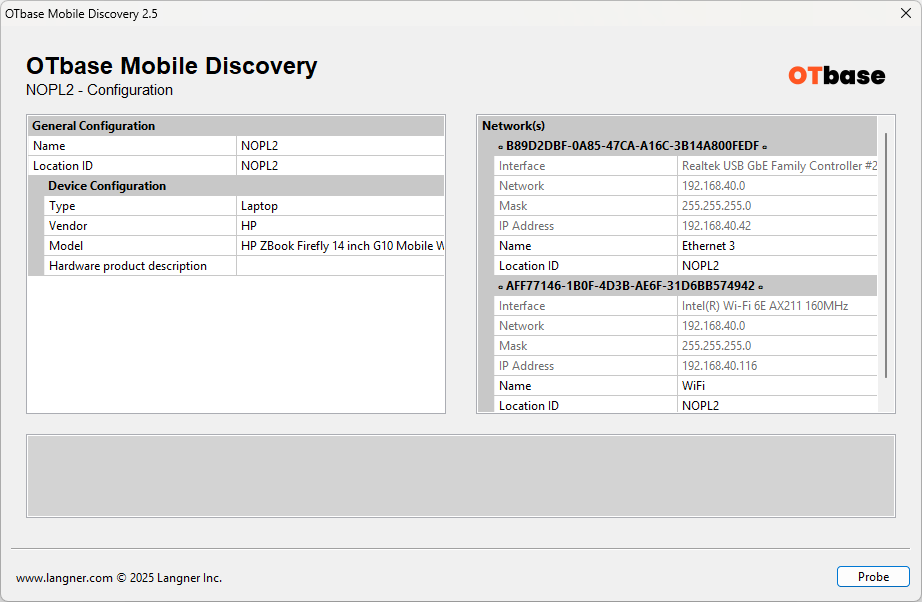Edit the network name Ethernet 3
The image size is (922, 602).
tap(777, 246)
